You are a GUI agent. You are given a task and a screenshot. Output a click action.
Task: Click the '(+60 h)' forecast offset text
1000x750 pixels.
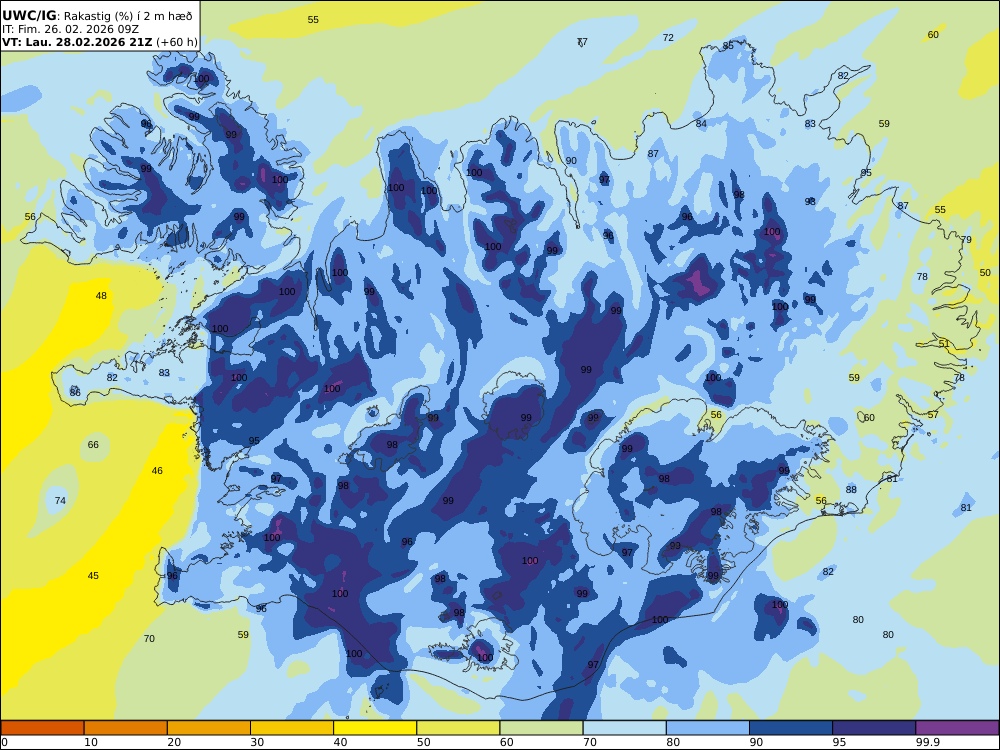pyautogui.click(x=177, y=42)
